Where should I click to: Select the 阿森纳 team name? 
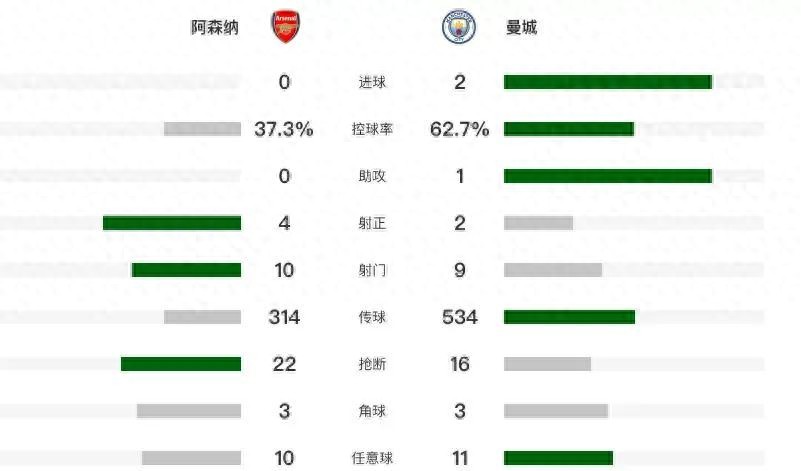[x=215, y=28]
